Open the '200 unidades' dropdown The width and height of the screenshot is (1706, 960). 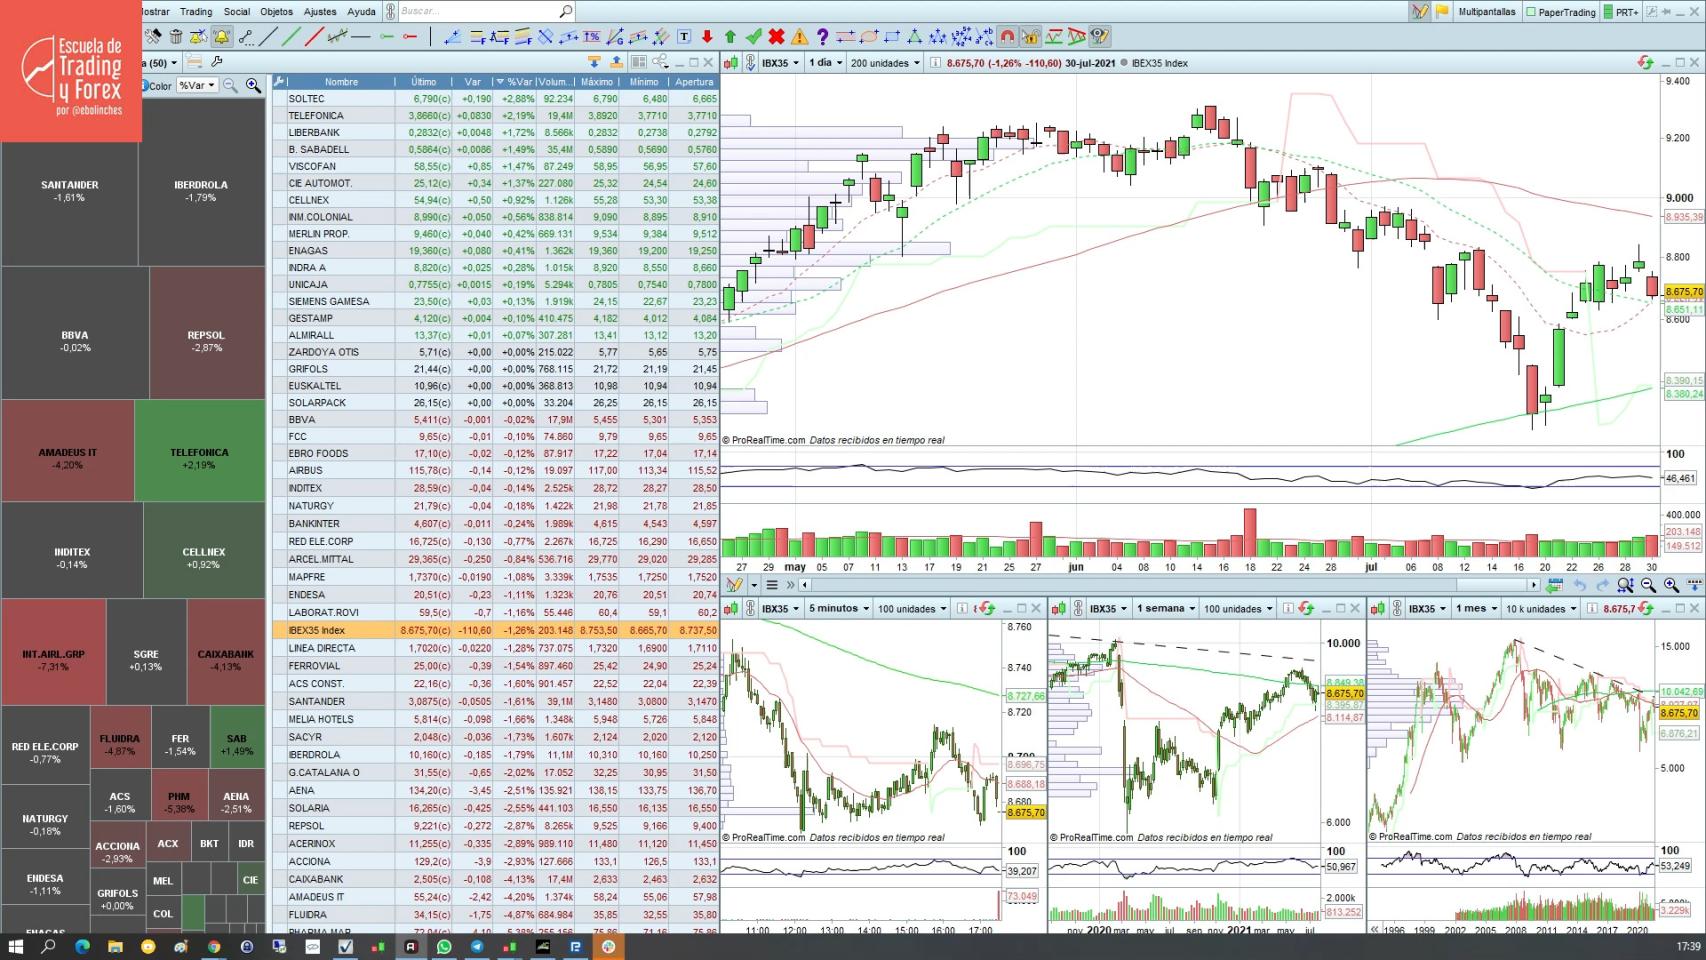pos(885,63)
